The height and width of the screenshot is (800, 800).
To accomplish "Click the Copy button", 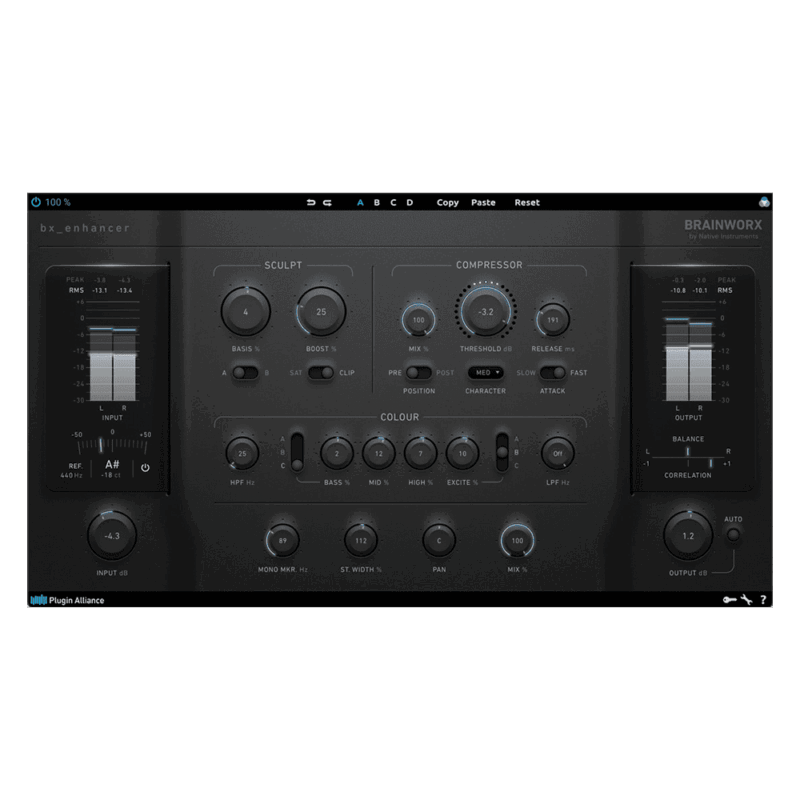I will click(x=447, y=203).
